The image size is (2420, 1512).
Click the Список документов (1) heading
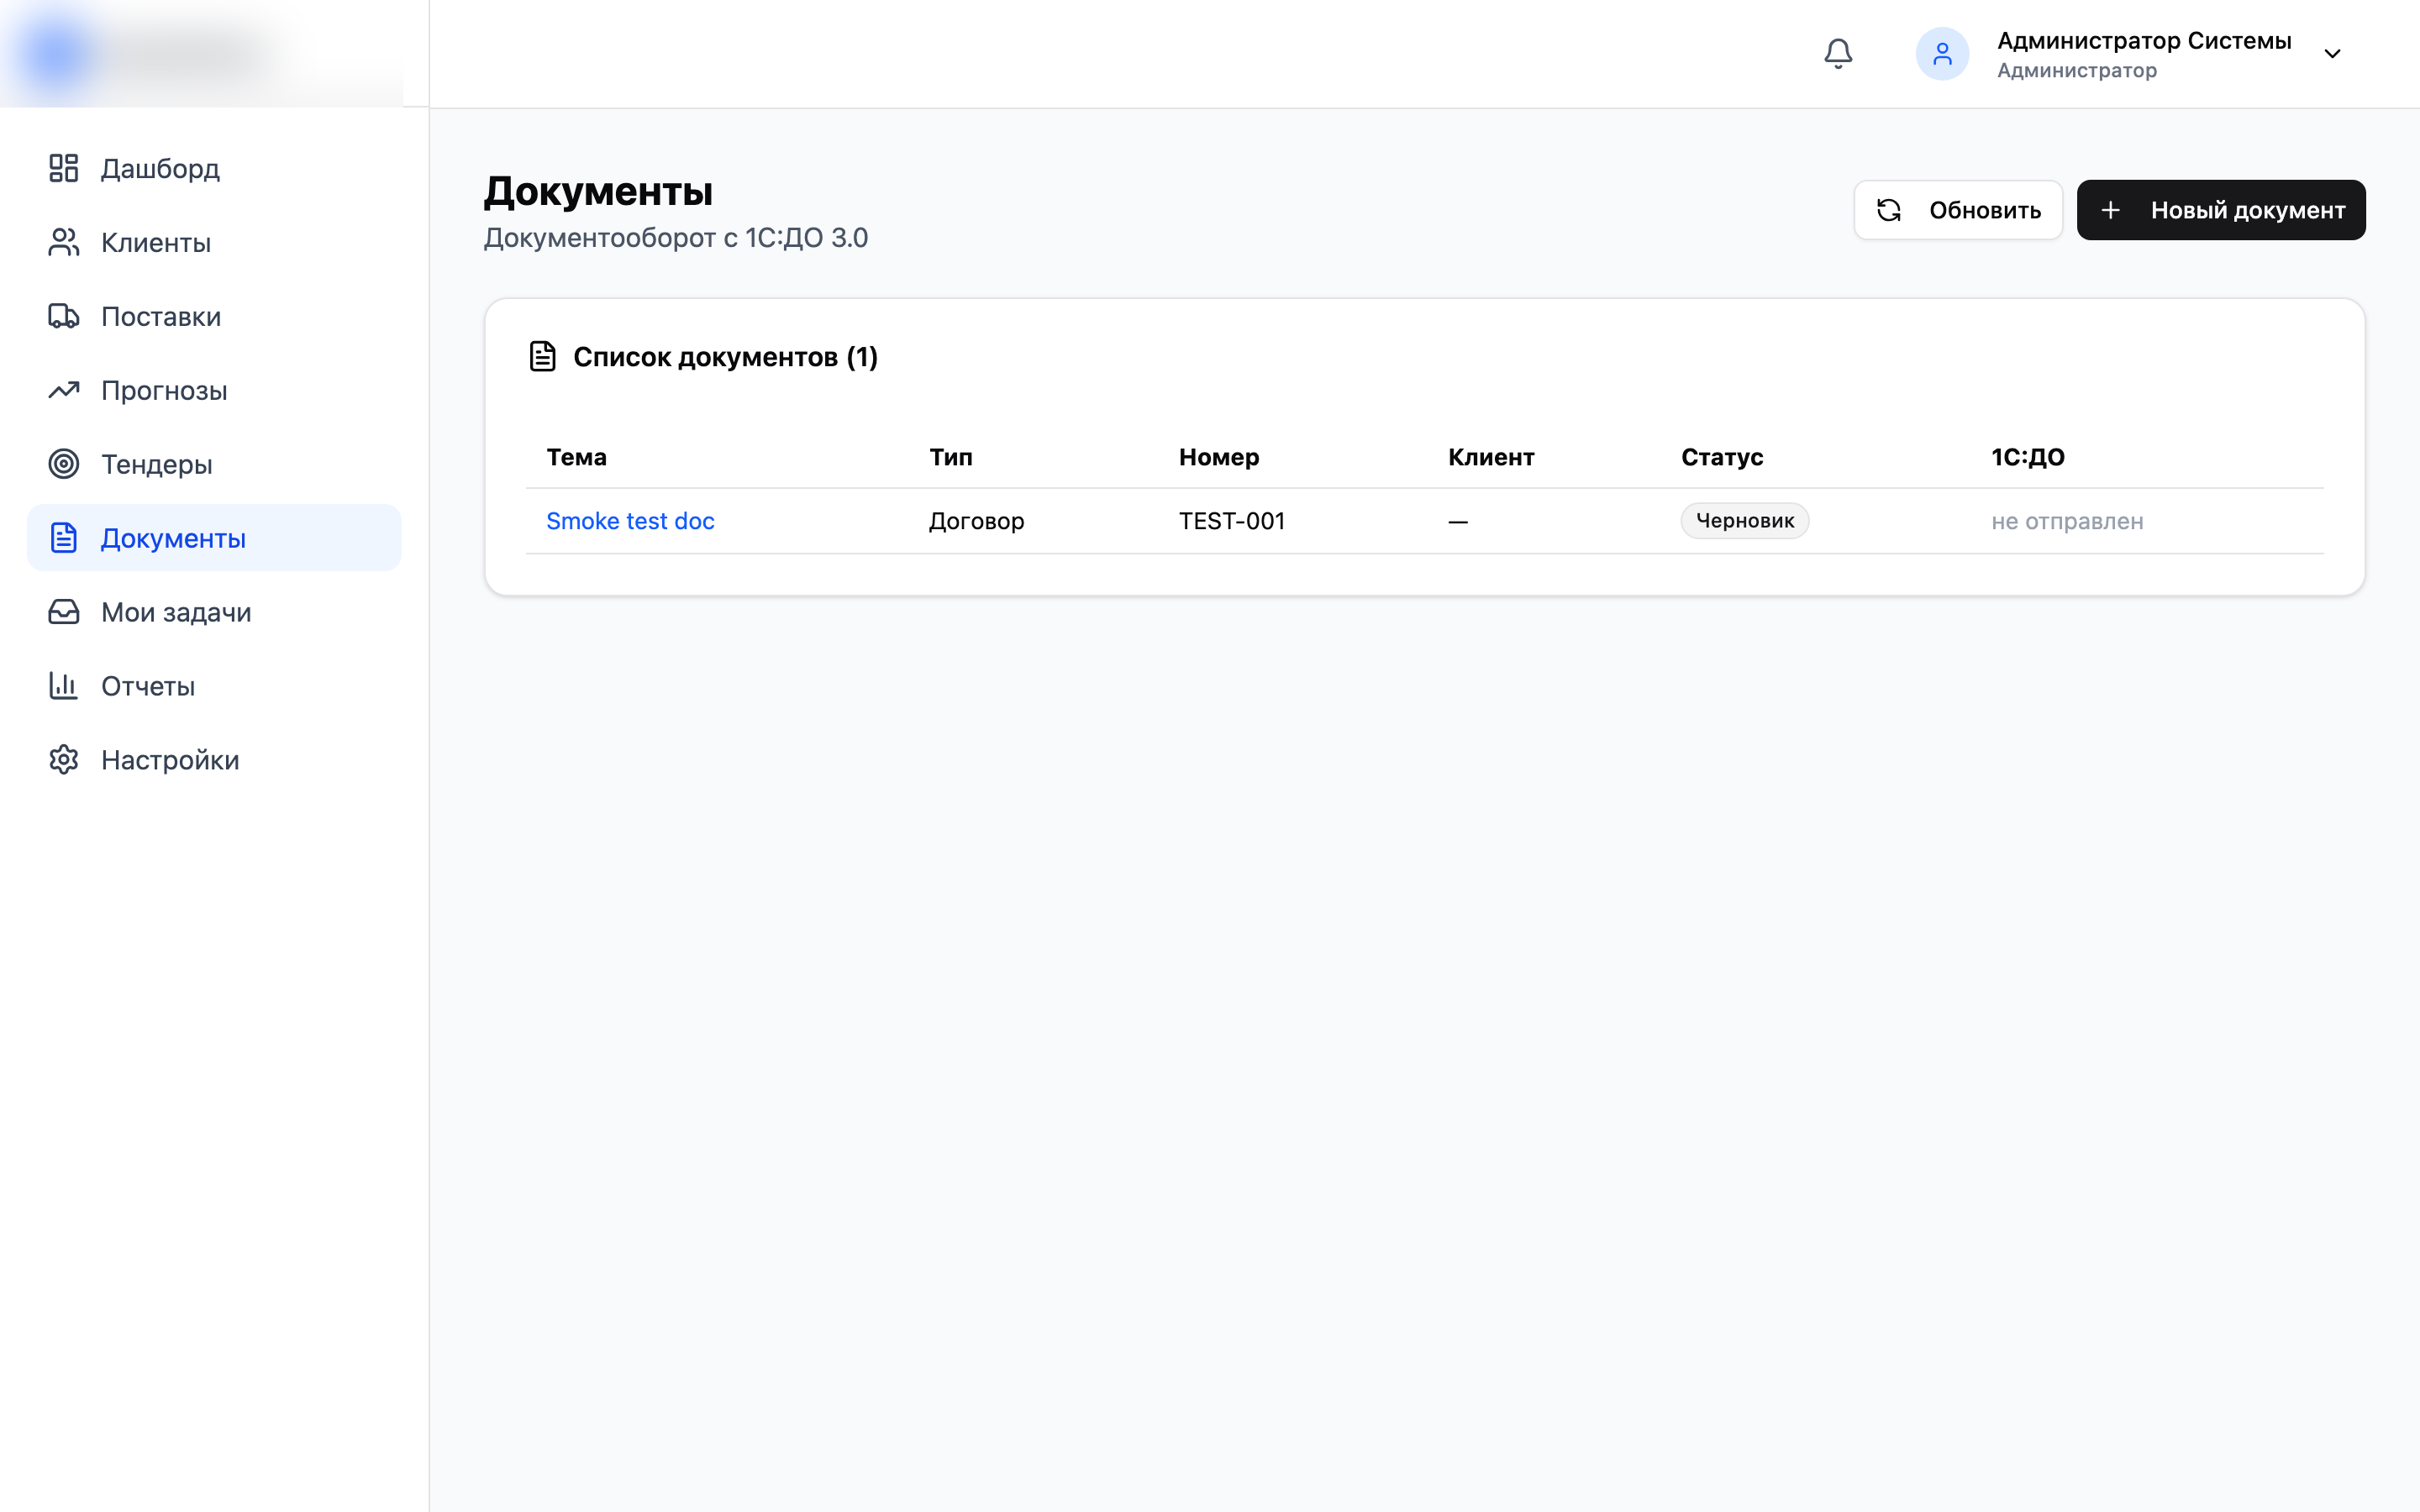point(725,357)
